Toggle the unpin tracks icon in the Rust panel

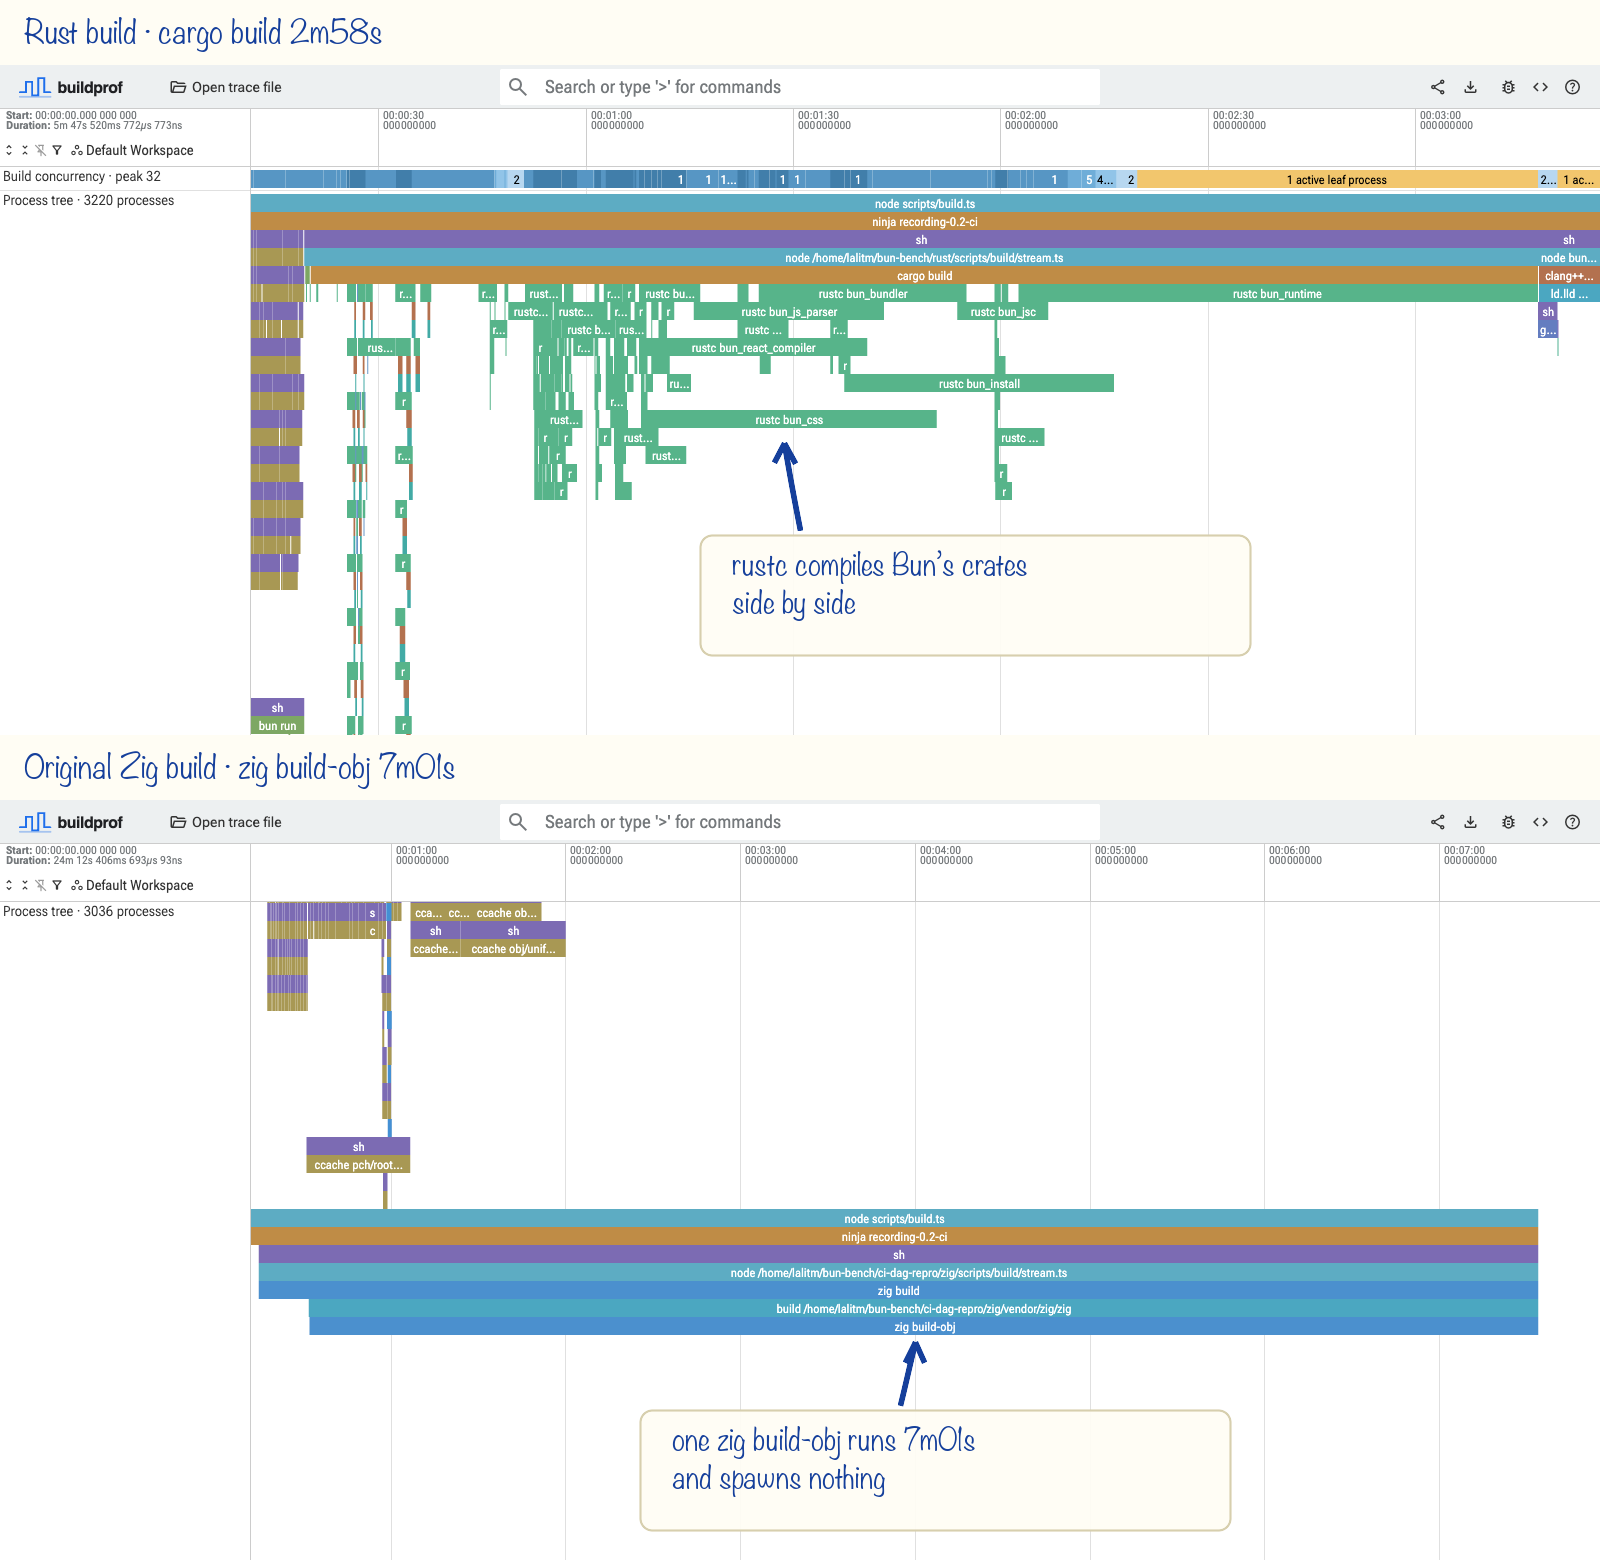(x=41, y=150)
